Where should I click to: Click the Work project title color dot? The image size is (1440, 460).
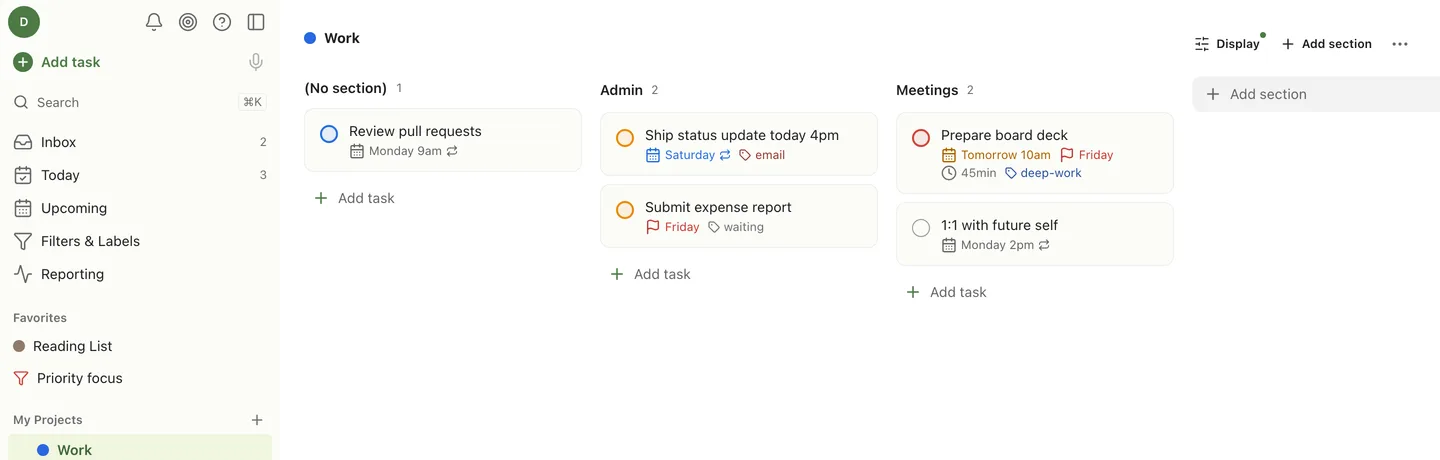pyautogui.click(x=310, y=38)
